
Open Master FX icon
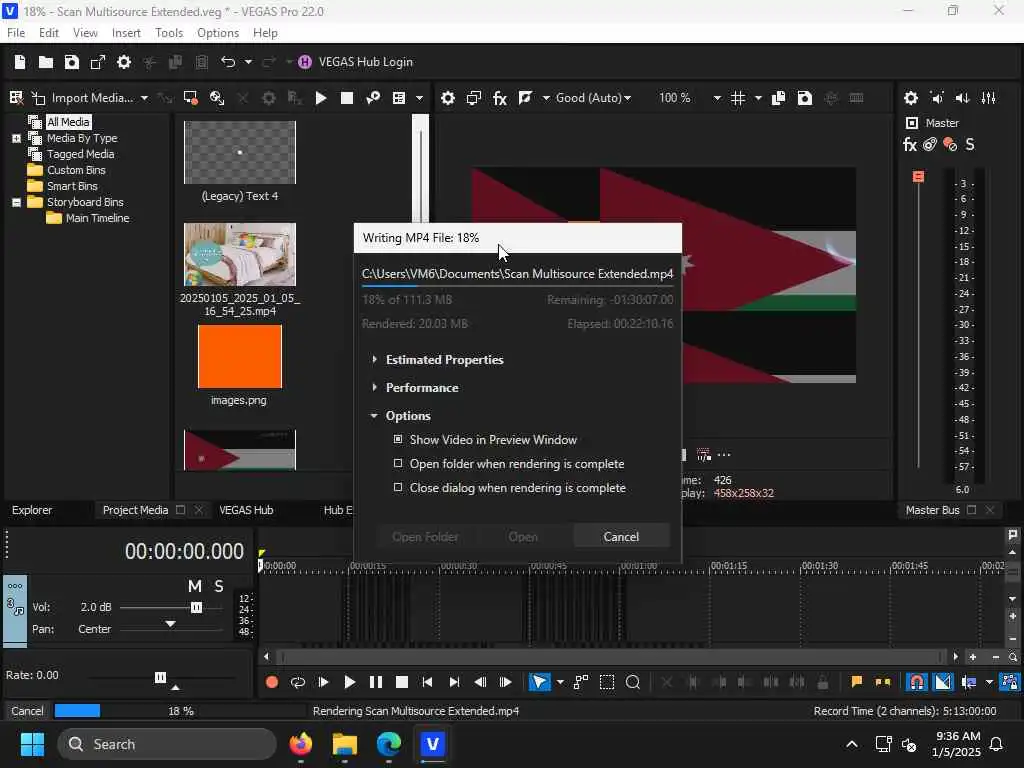click(910, 144)
